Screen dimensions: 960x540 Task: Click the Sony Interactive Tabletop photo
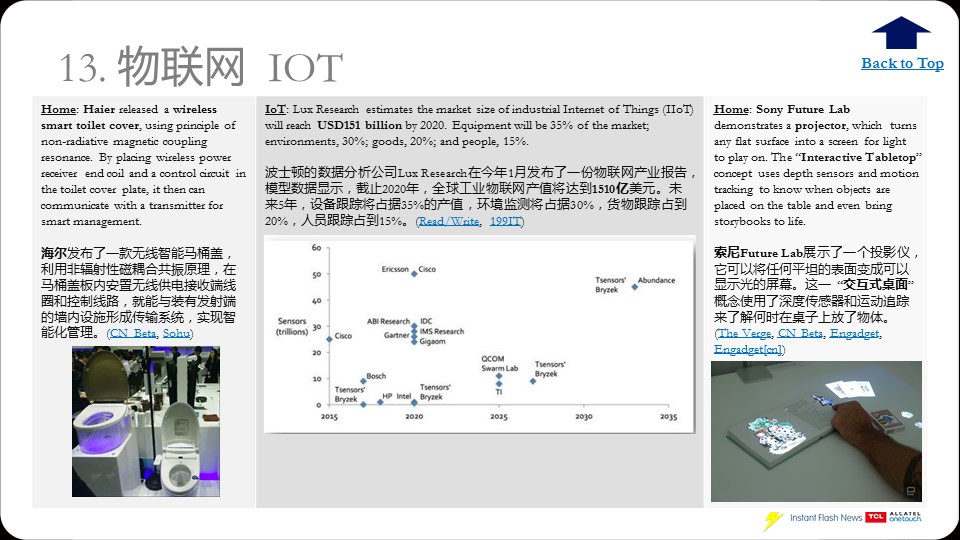(816, 431)
